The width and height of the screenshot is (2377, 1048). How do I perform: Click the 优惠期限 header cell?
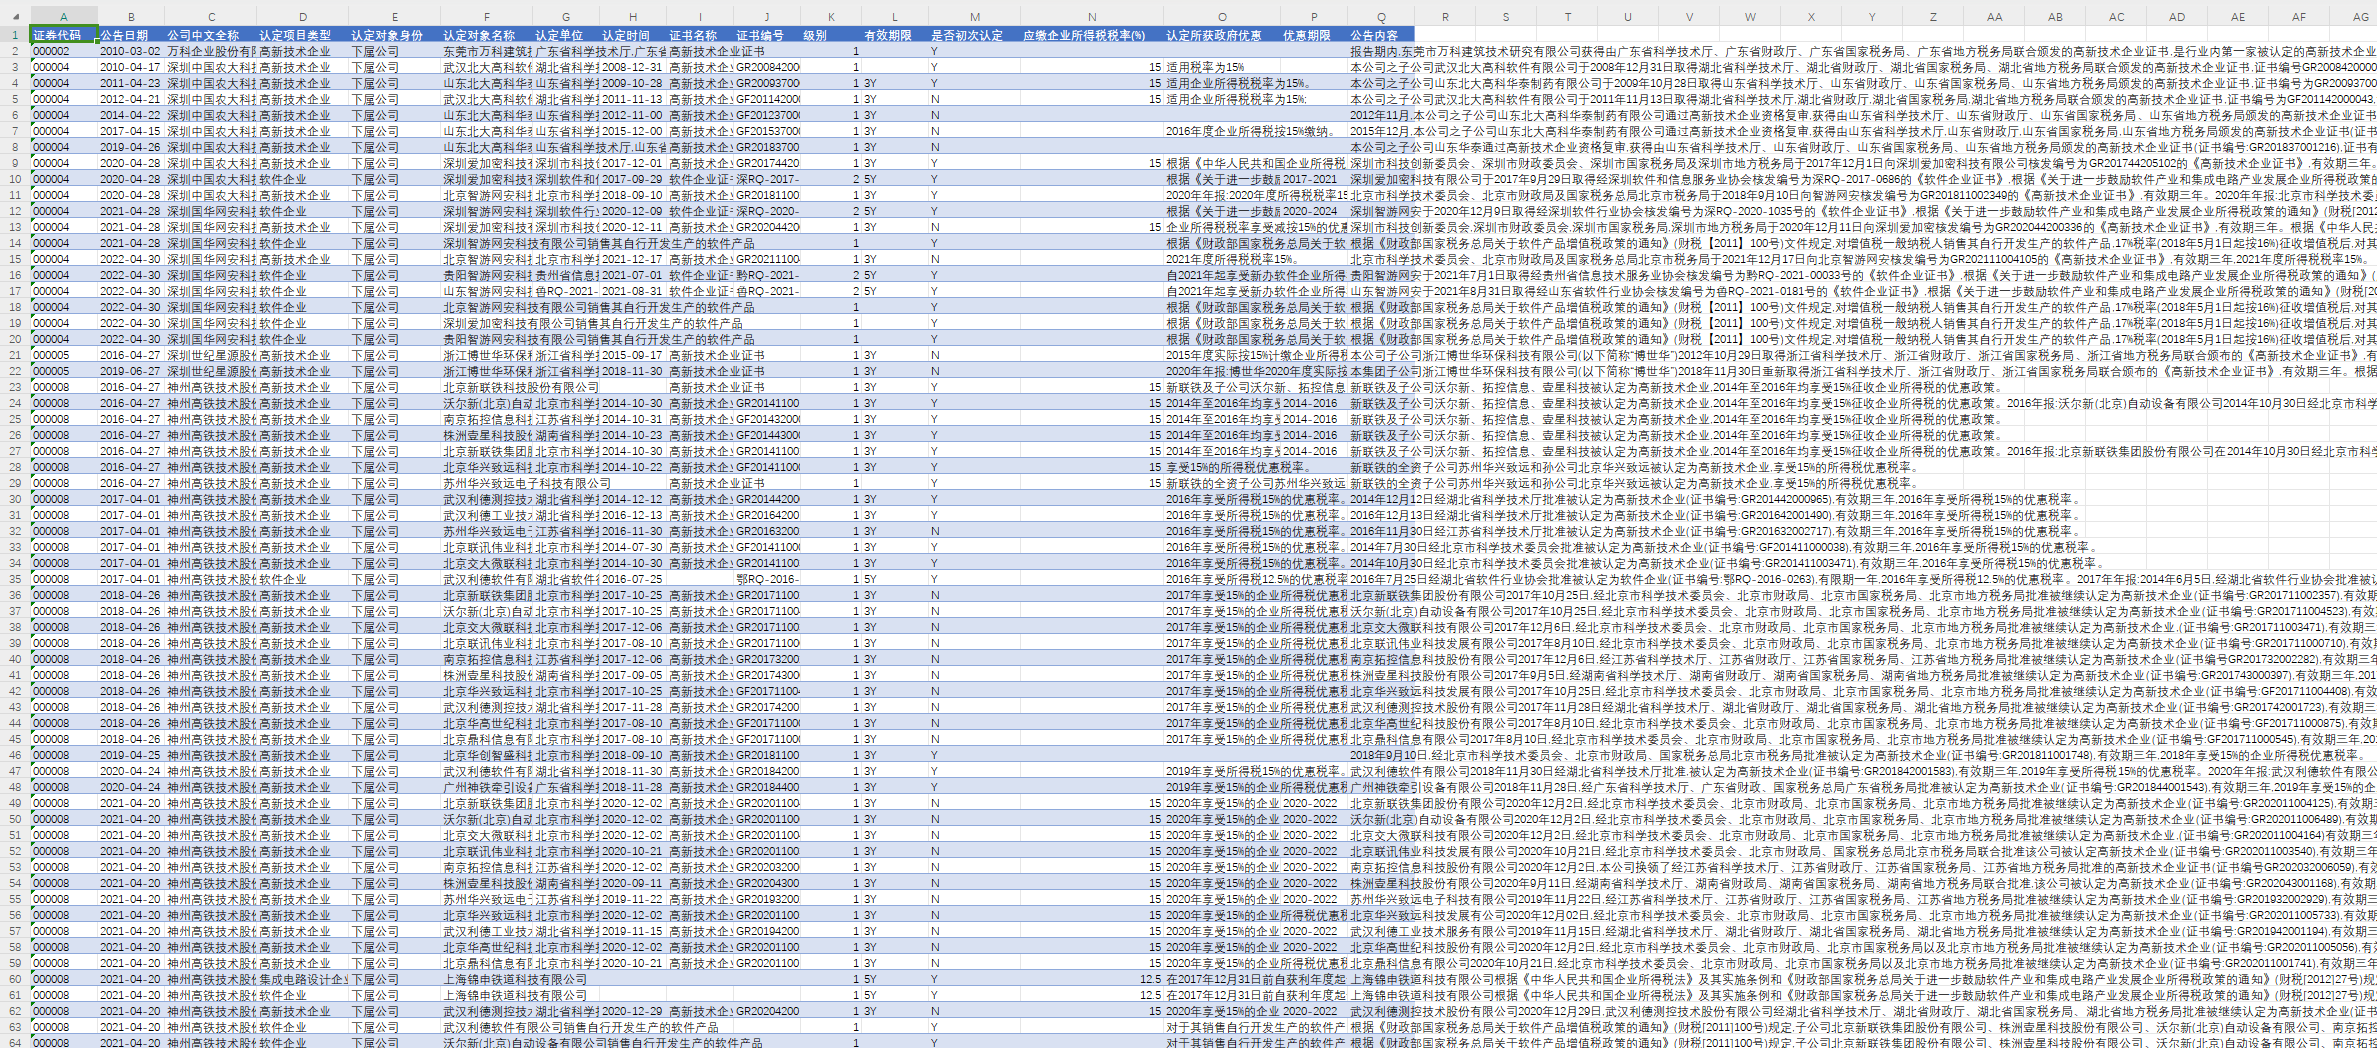click(x=1314, y=35)
